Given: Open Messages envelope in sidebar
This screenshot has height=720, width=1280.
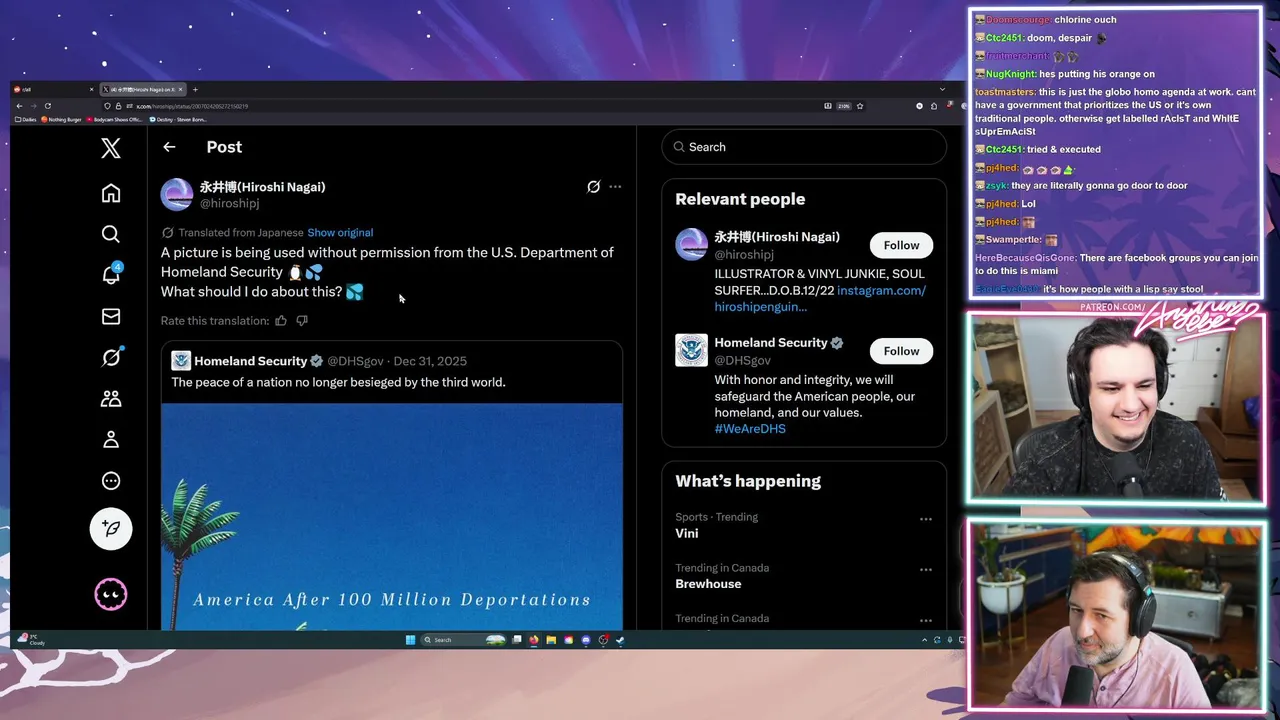Looking at the screenshot, I should [x=111, y=316].
